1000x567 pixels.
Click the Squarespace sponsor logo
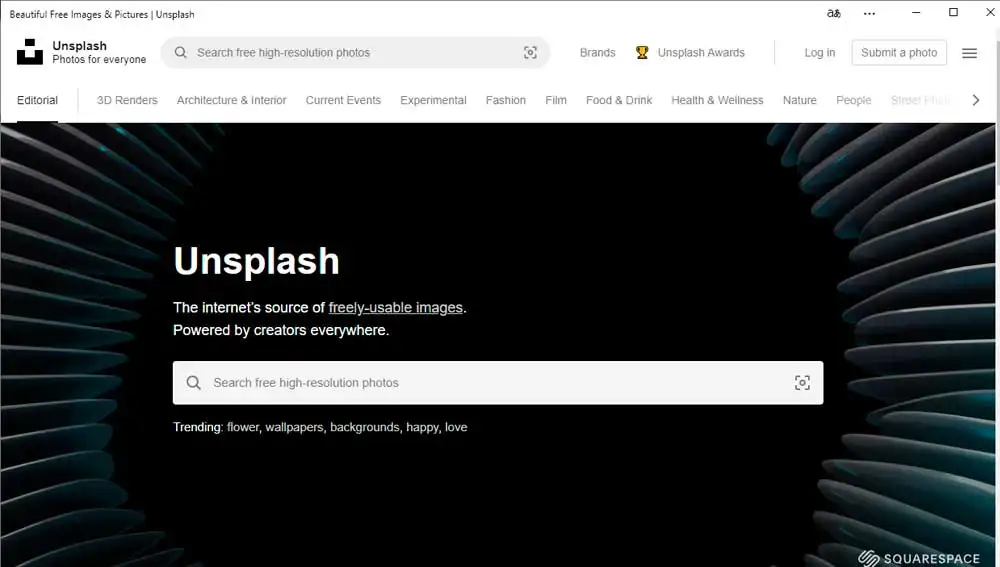point(918,559)
